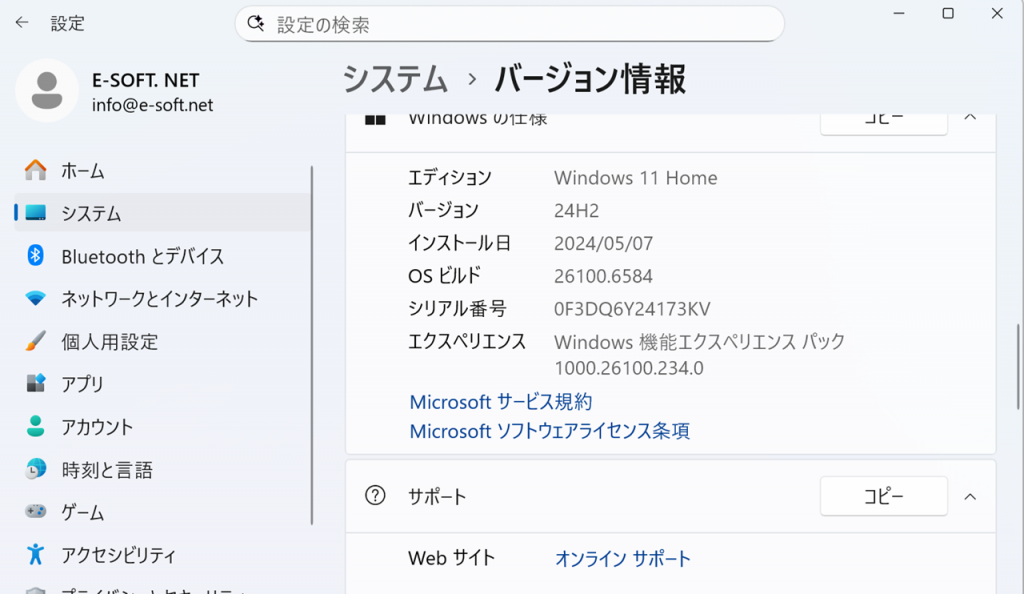The width and height of the screenshot is (1024, 594).
Task: Click the Accessibility figure icon
Action: tap(36, 554)
